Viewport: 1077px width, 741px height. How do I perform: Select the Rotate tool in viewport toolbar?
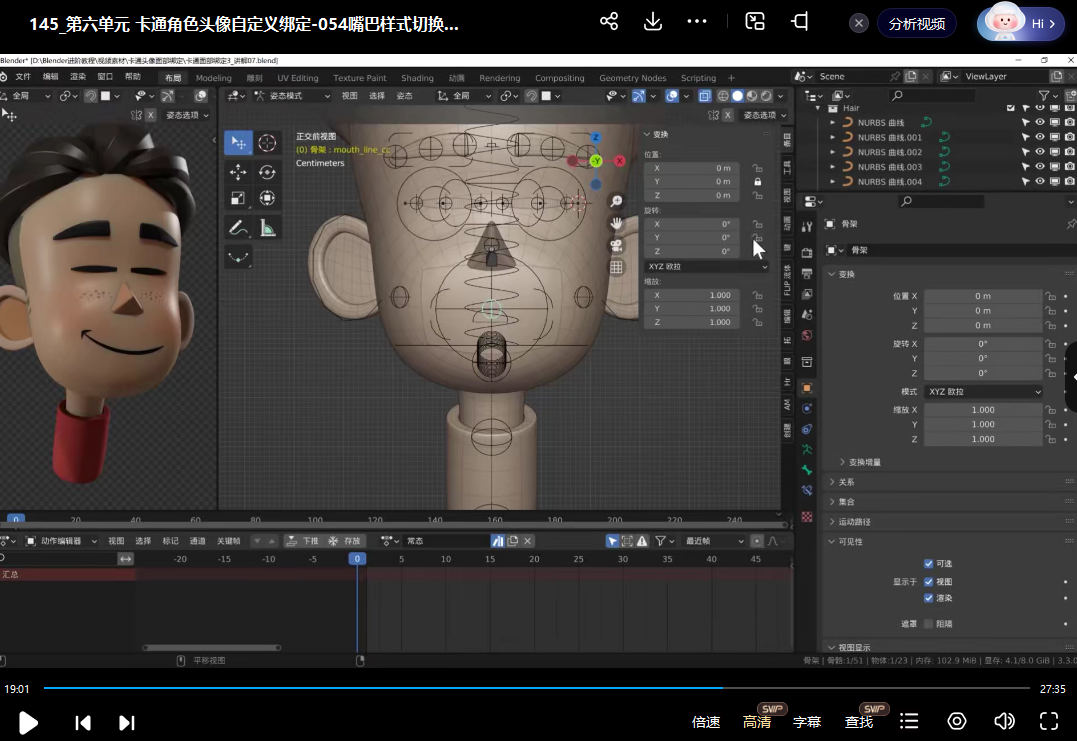click(267, 172)
